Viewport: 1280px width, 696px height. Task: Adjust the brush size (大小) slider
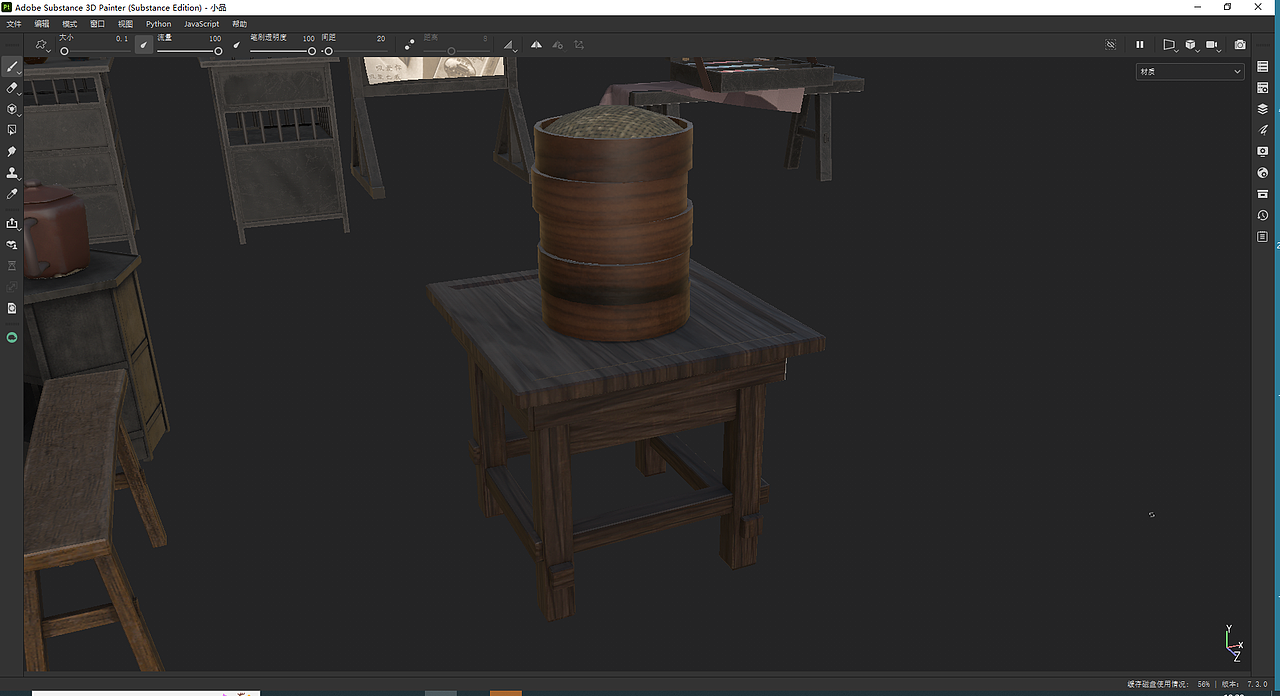point(93,51)
